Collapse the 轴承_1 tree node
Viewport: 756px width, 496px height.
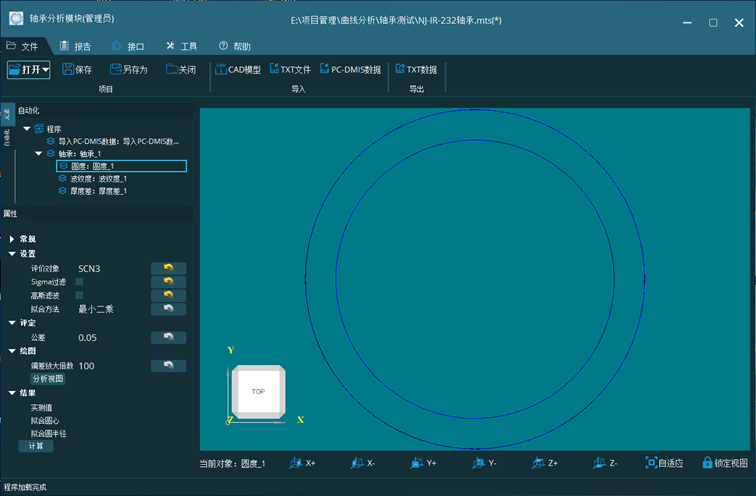click(39, 154)
